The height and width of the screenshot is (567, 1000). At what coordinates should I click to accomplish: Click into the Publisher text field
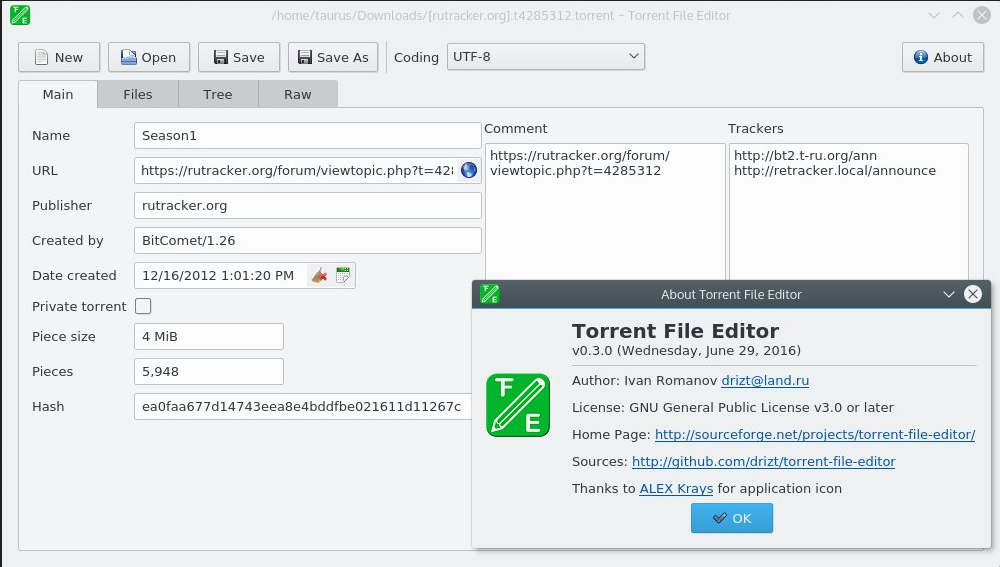(x=307, y=205)
